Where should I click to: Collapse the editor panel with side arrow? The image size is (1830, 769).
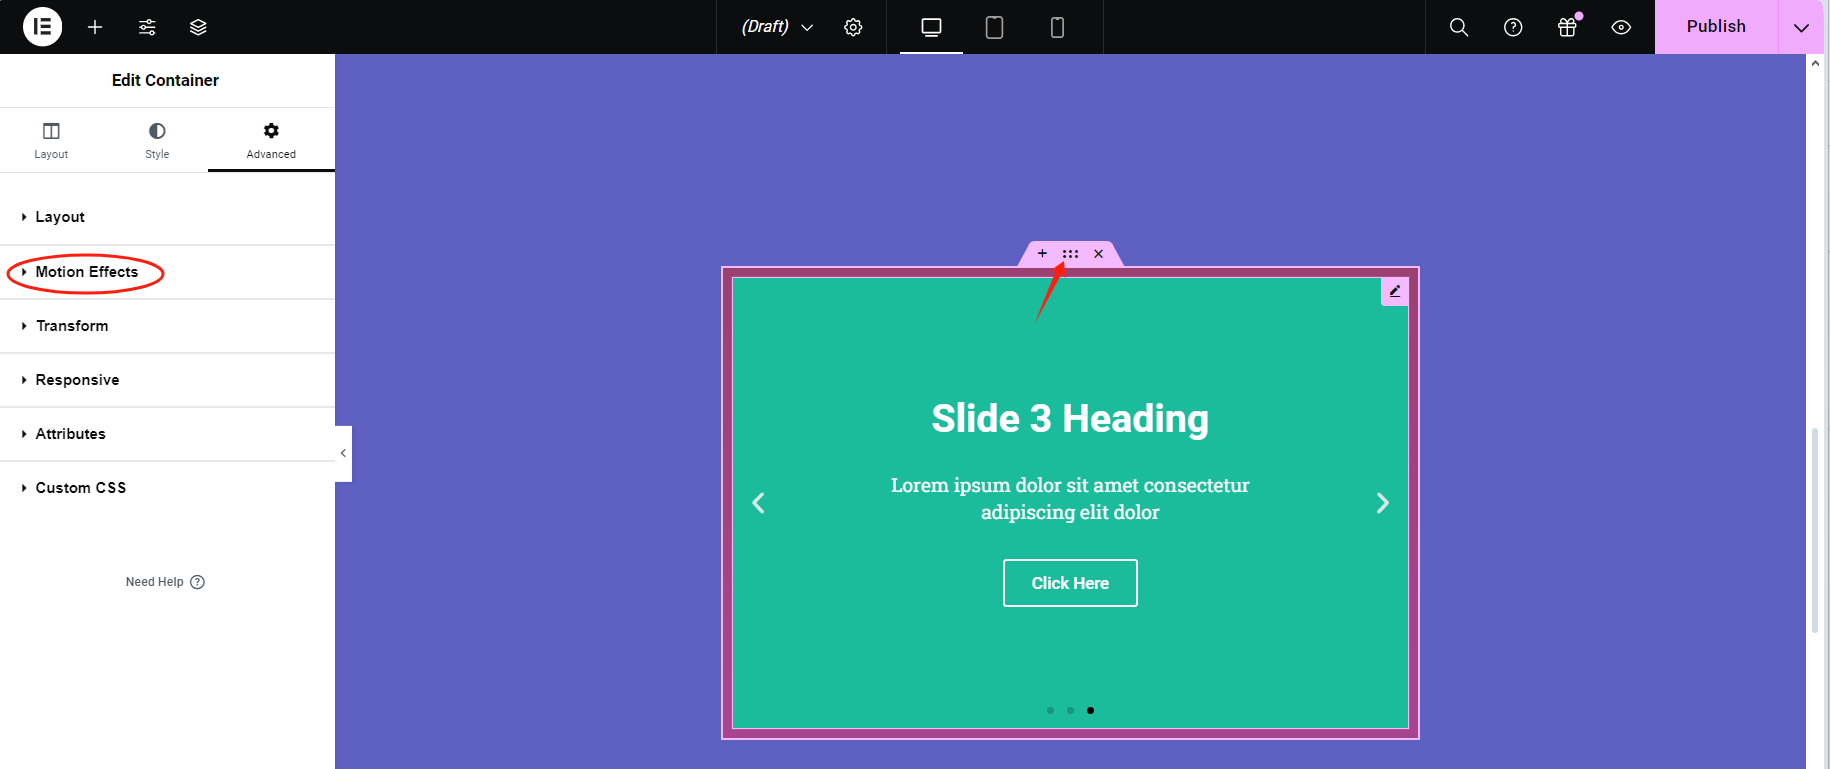click(x=343, y=453)
